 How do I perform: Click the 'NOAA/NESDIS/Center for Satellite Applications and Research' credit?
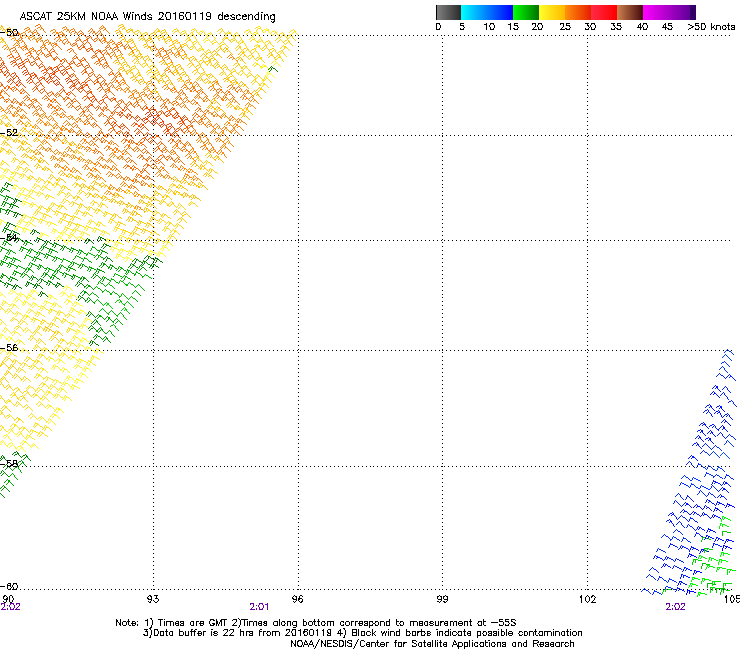click(432, 644)
